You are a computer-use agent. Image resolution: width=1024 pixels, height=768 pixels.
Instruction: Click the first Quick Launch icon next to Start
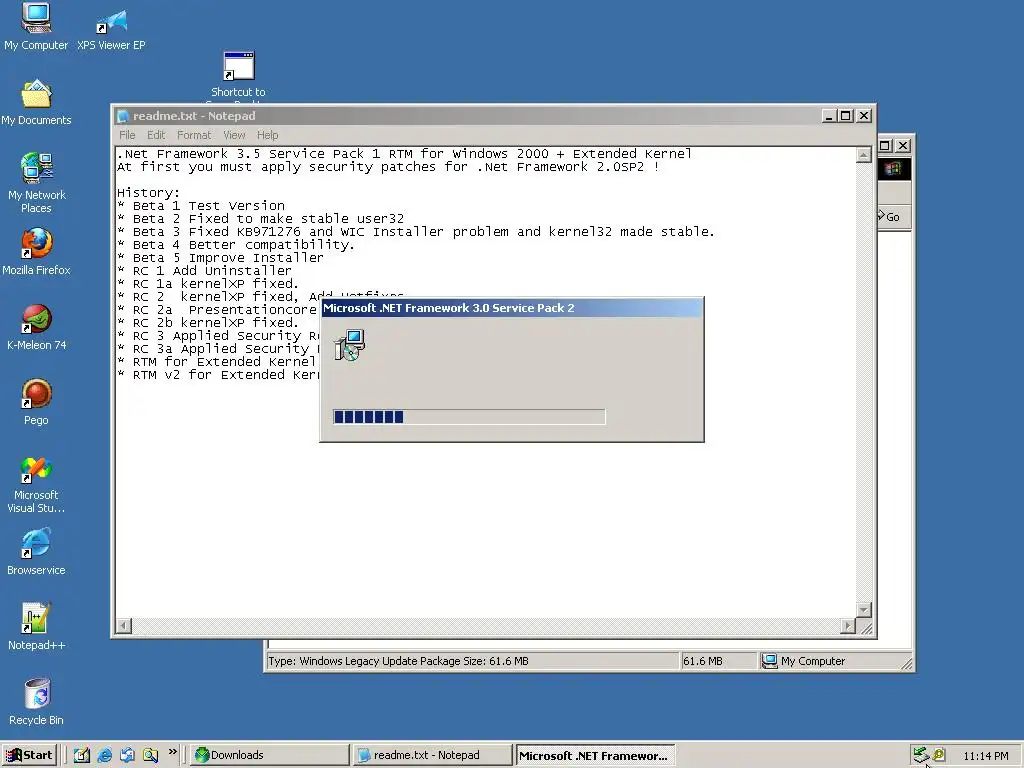82,755
